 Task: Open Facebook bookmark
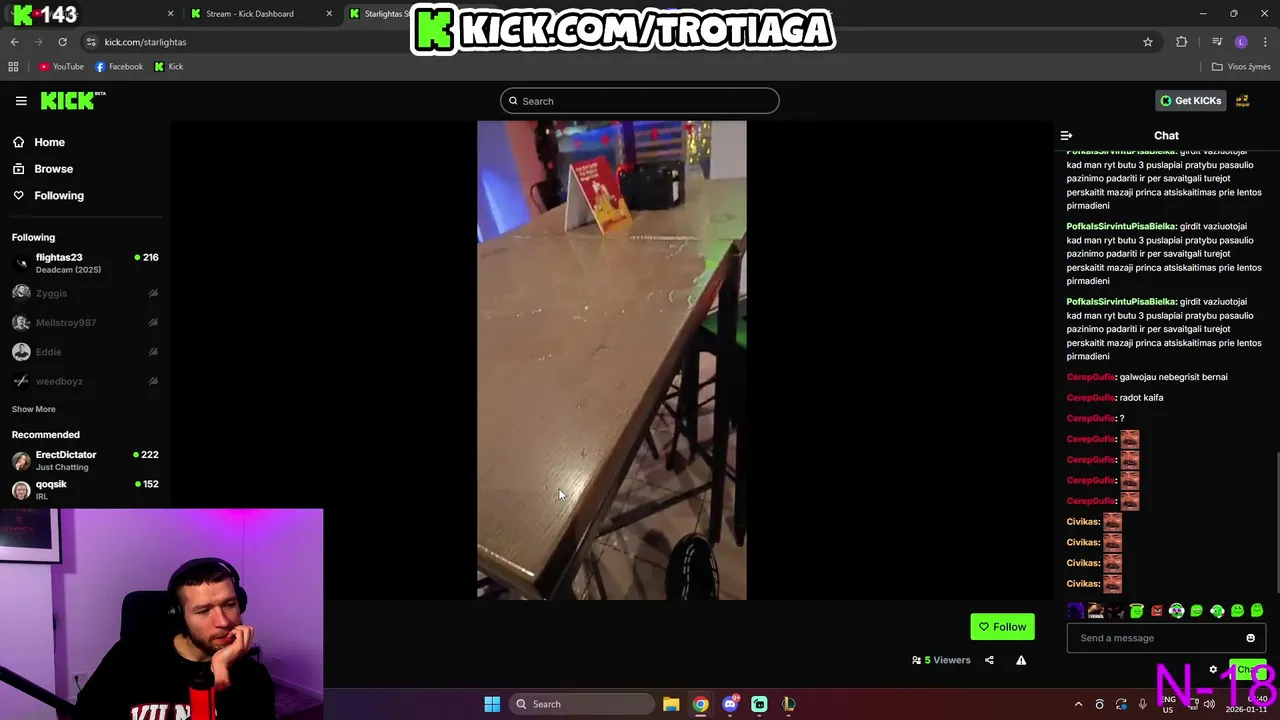click(119, 67)
